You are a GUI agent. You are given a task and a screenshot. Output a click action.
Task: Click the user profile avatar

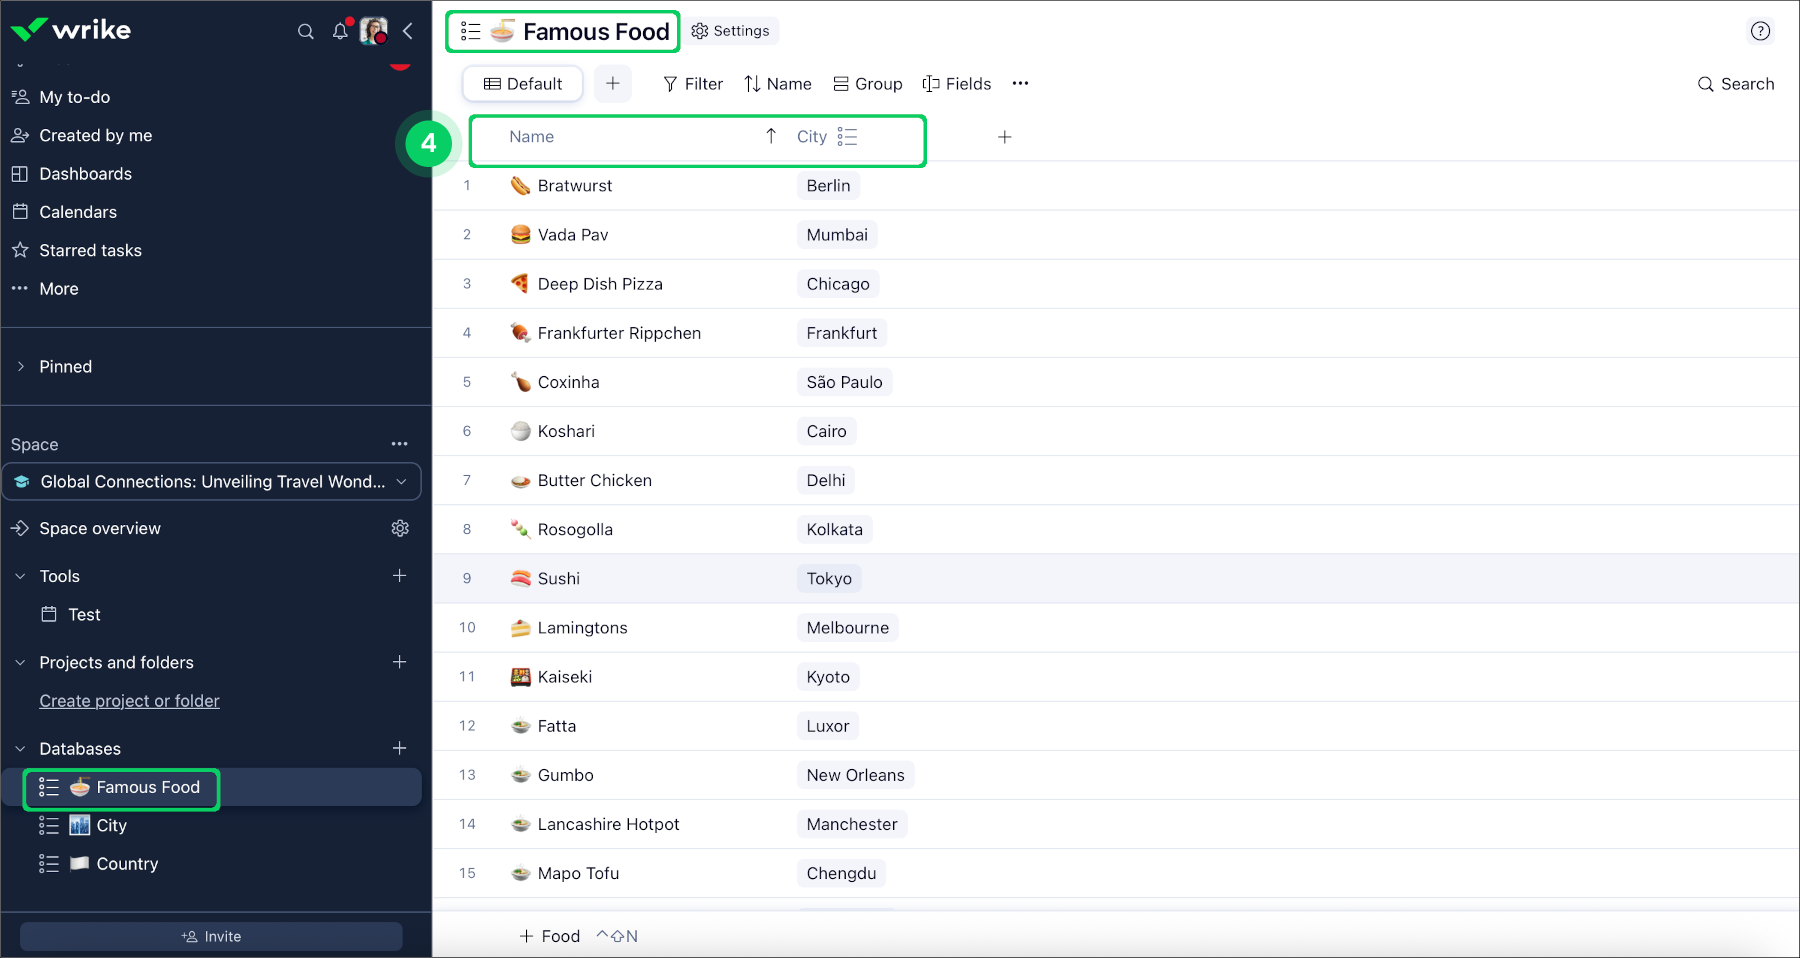pyautogui.click(x=374, y=31)
